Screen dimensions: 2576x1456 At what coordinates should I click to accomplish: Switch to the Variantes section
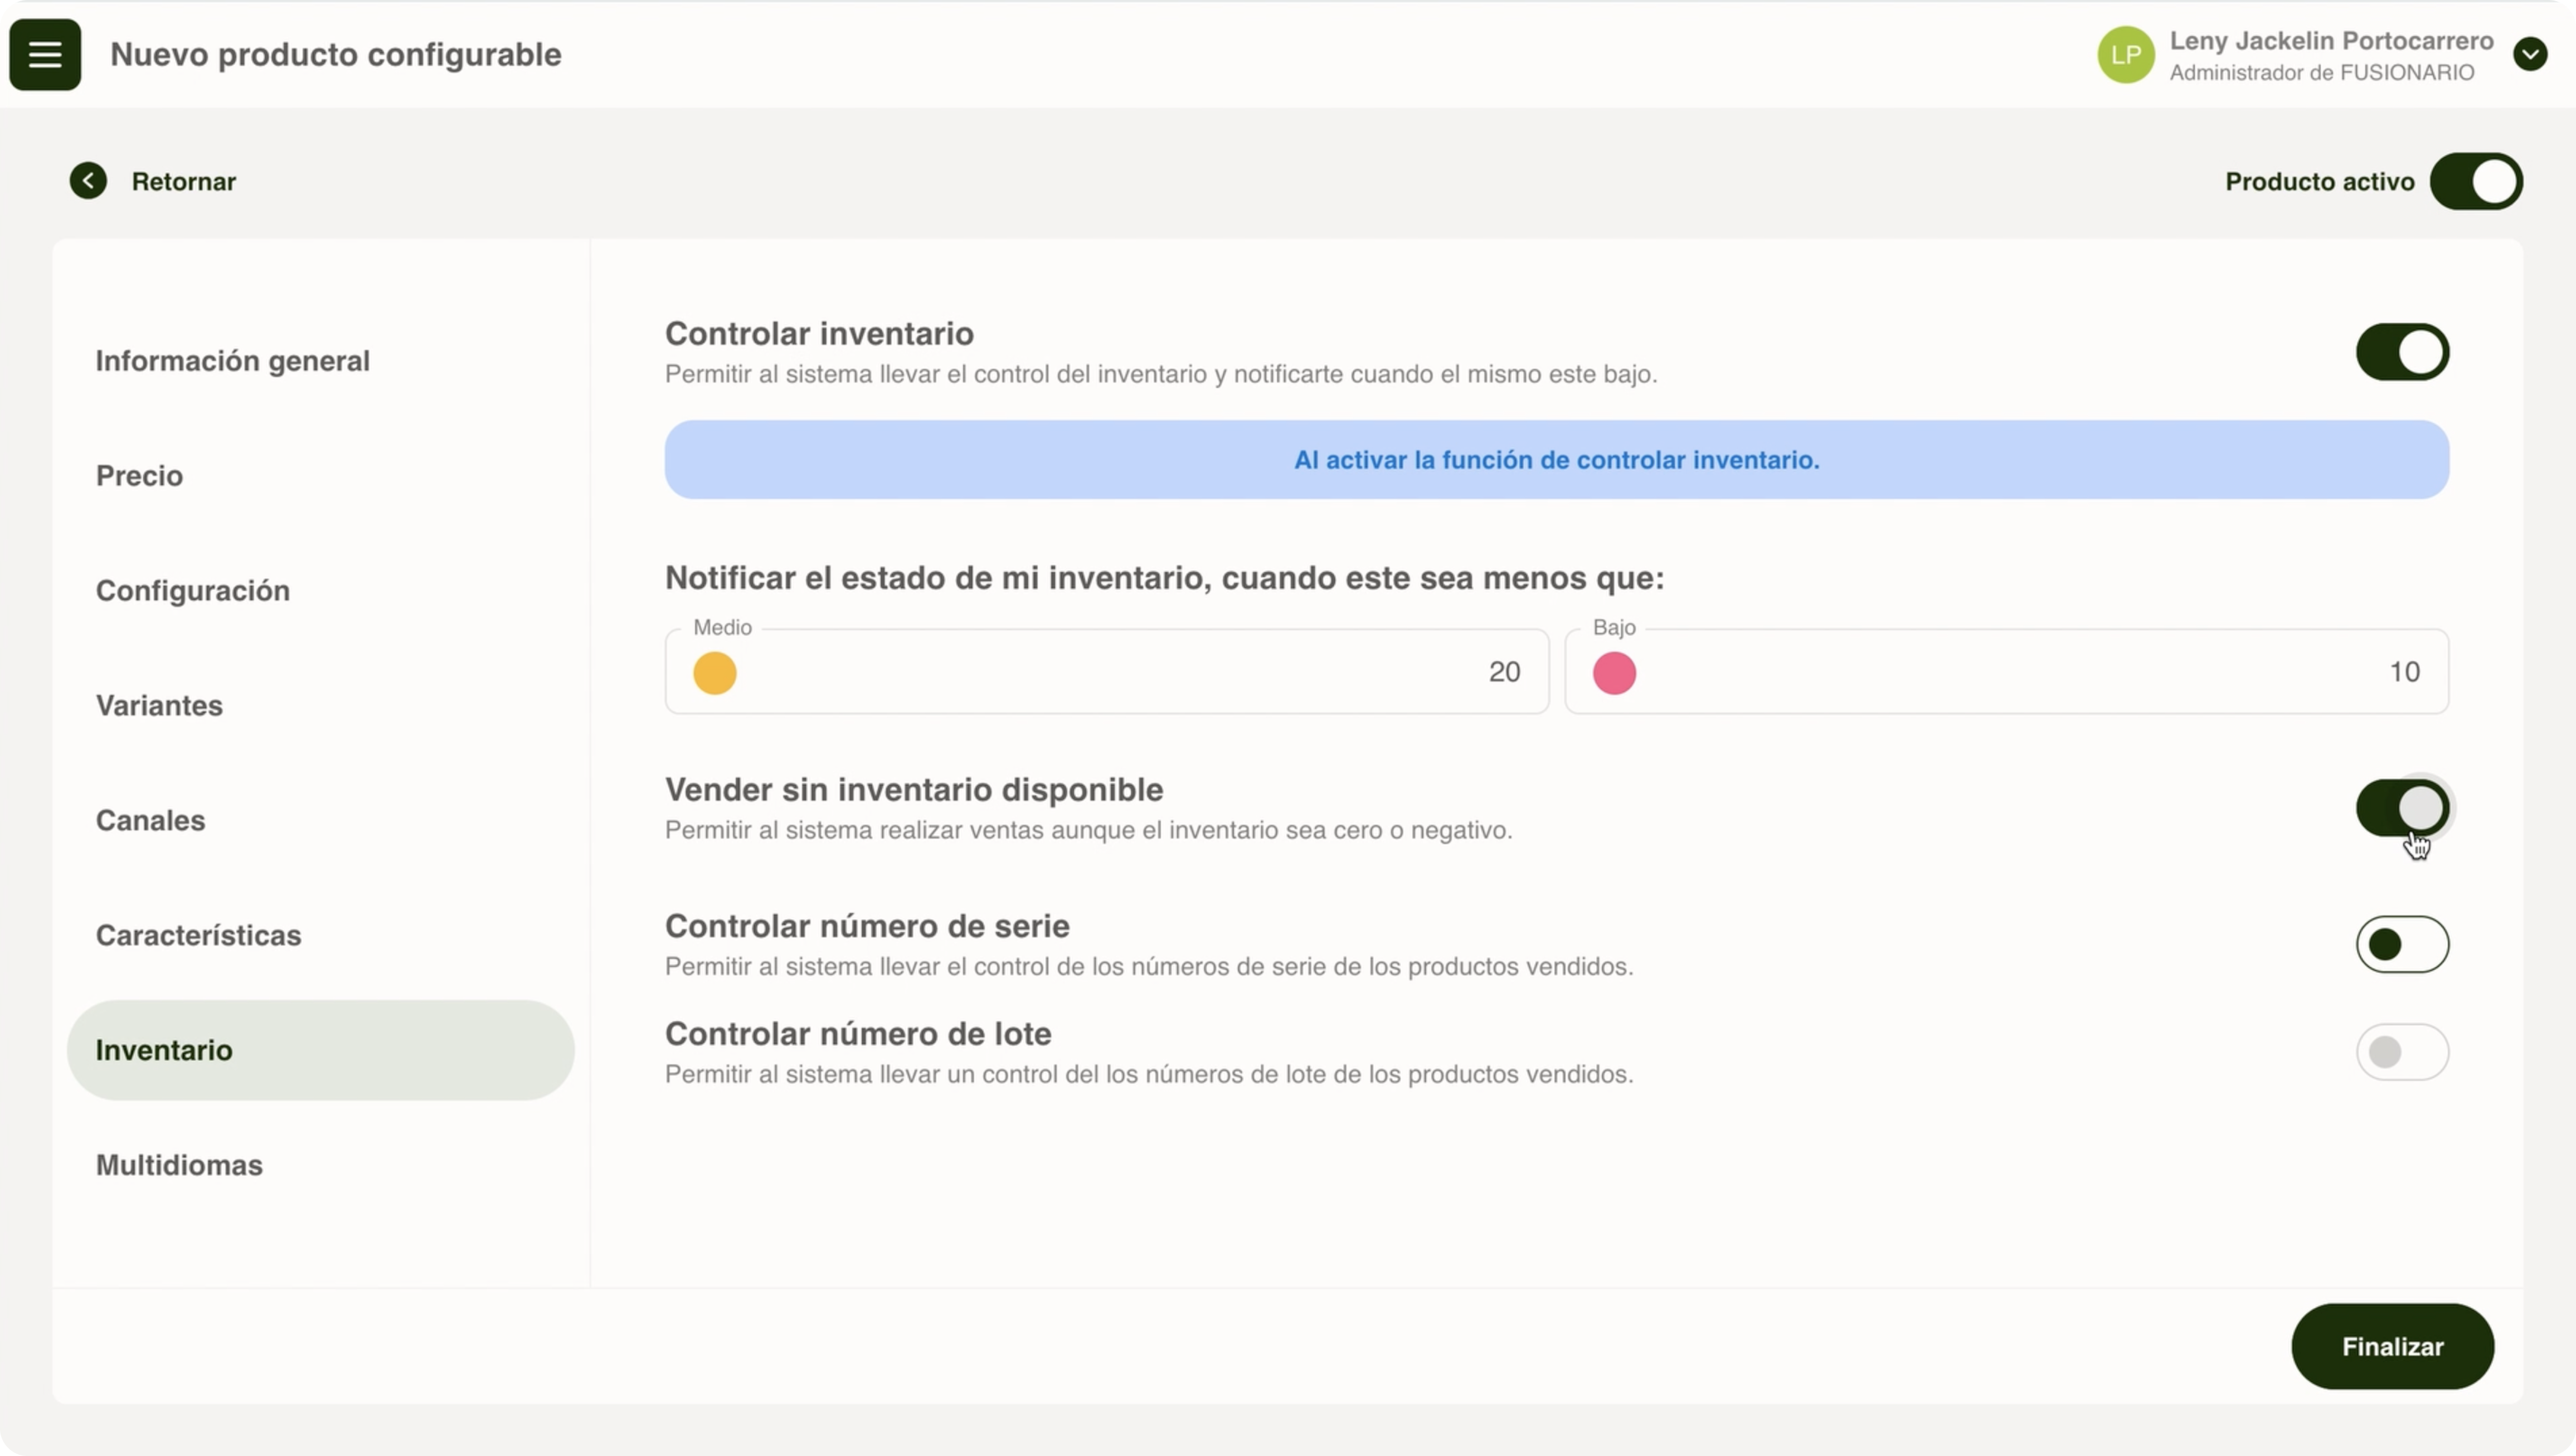coord(159,706)
